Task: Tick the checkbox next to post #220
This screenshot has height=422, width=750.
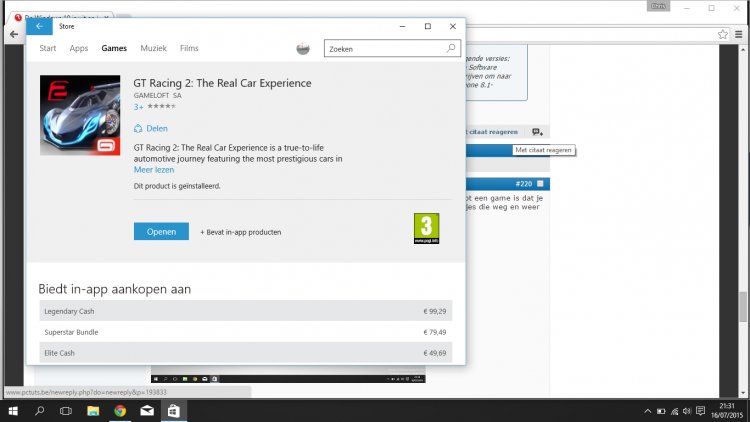Action: (x=540, y=184)
